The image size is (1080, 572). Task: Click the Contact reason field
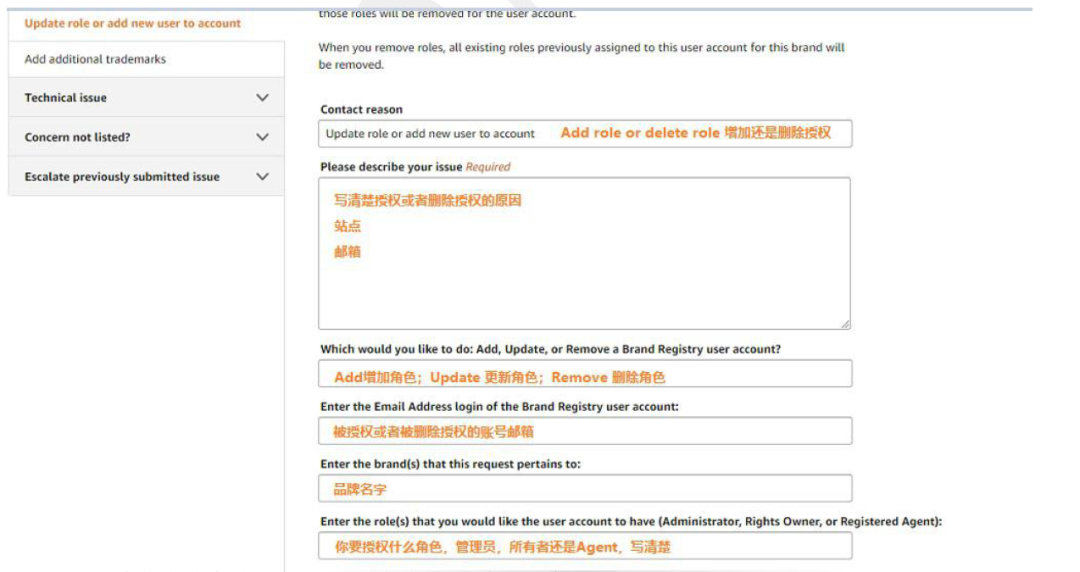585,134
